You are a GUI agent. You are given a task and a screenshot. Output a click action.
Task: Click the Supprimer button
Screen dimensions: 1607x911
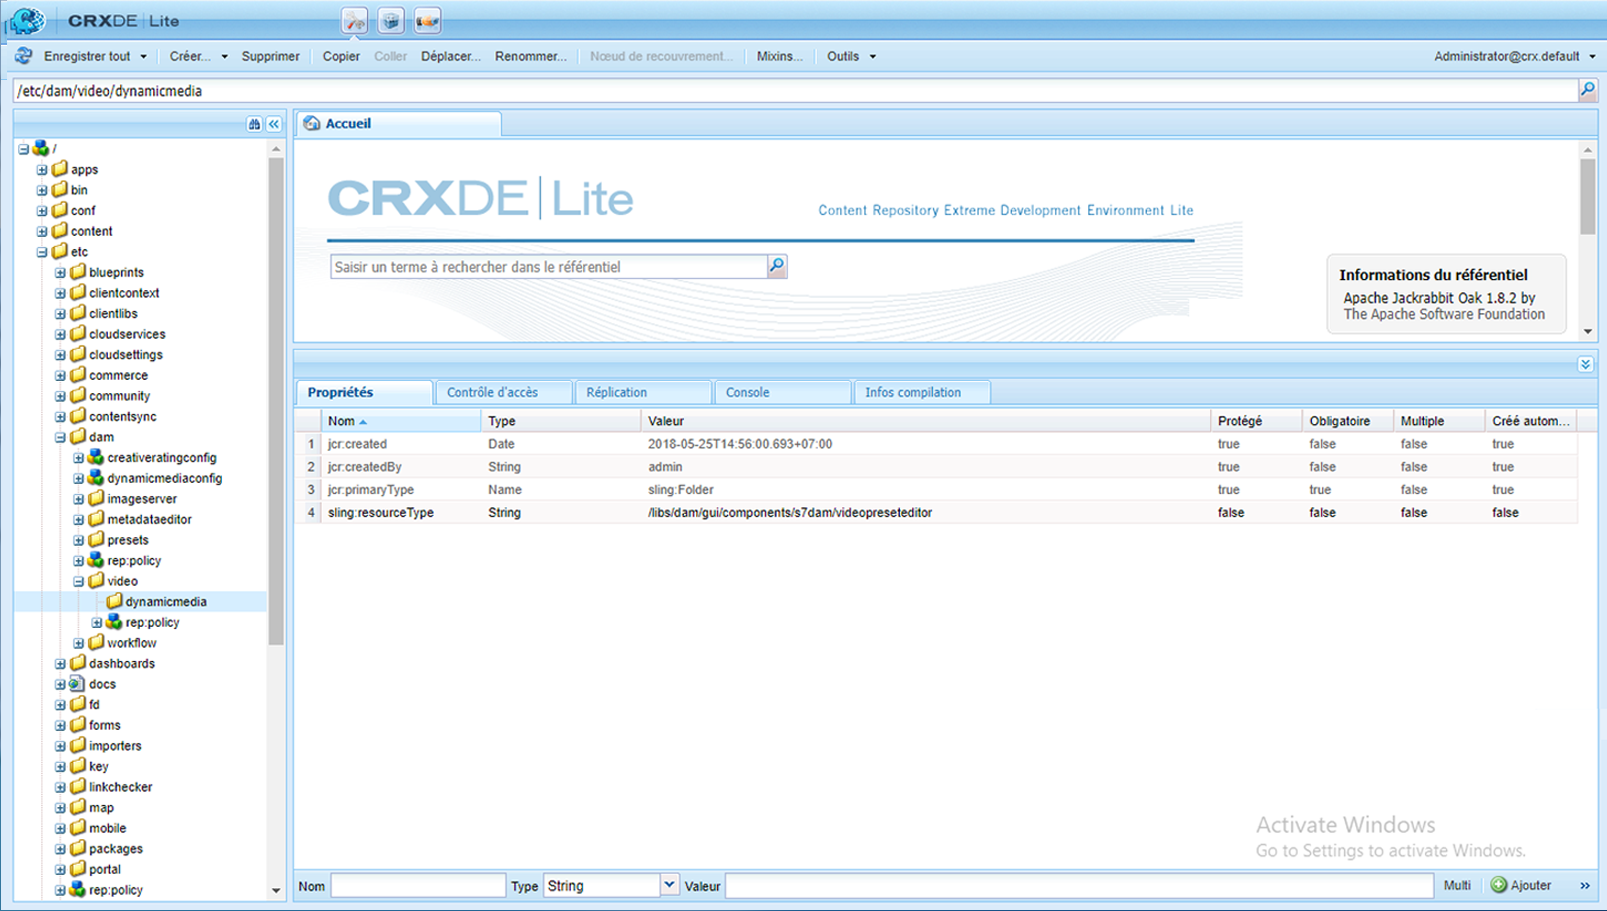(270, 56)
